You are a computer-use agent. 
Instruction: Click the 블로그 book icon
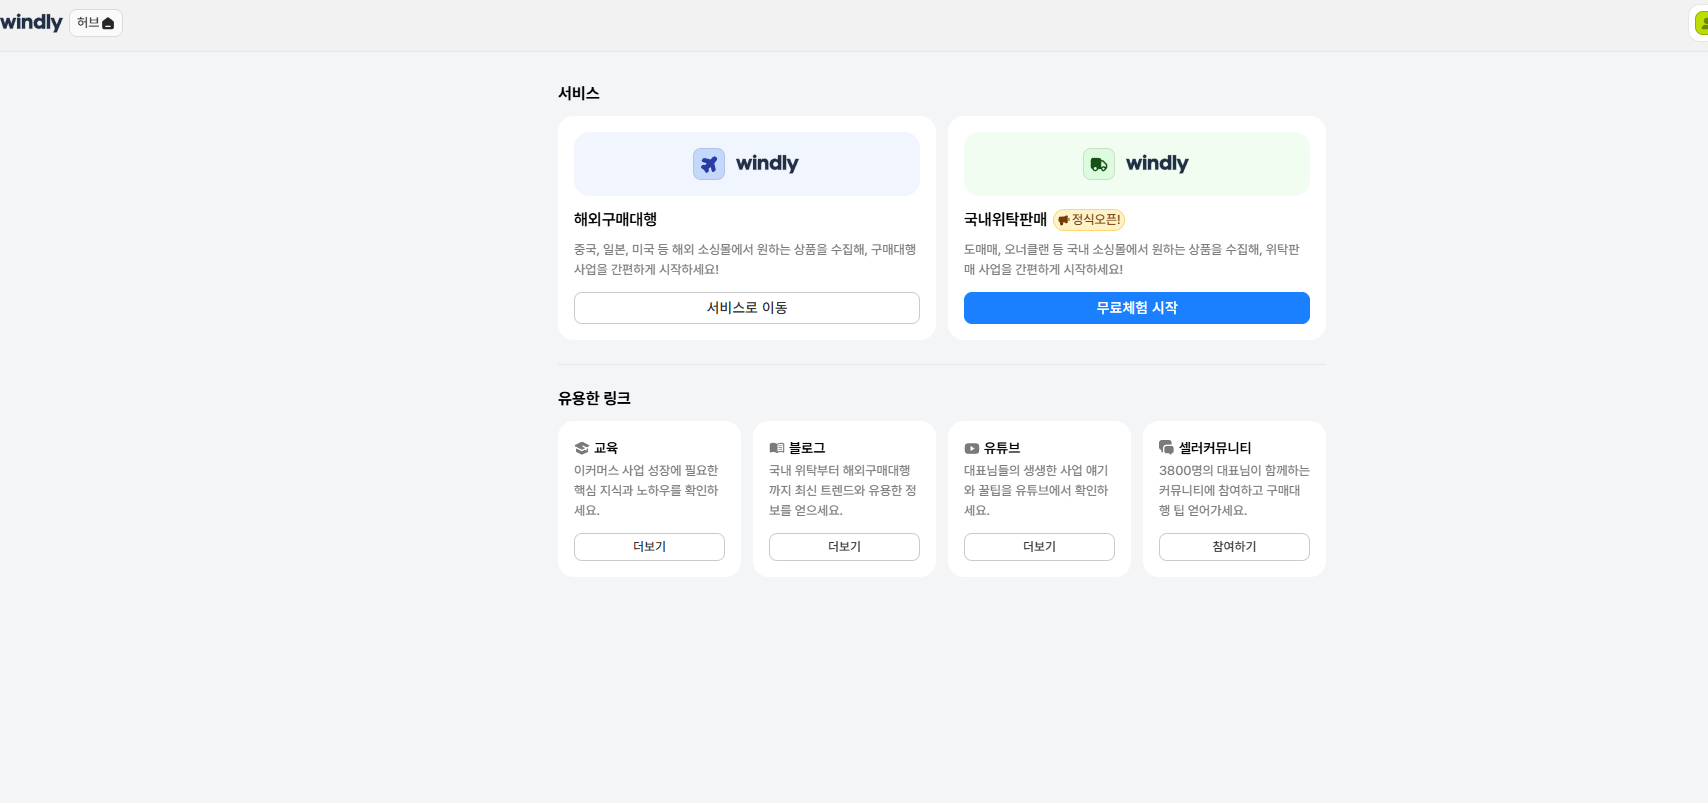pyautogui.click(x=777, y=448)
